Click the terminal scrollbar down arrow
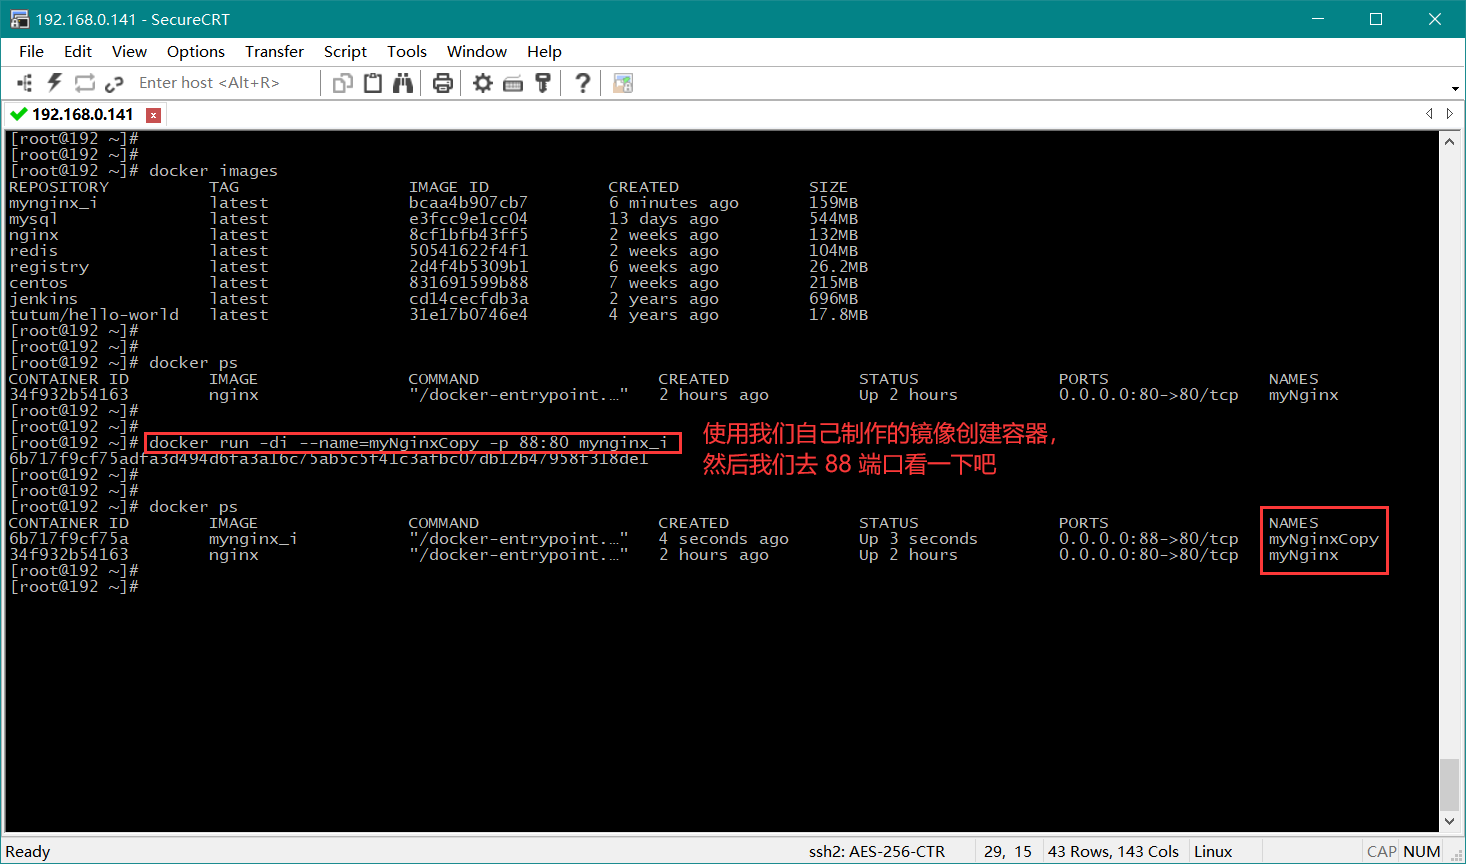The width and height of the screenshot is (1466, 864). (x=1450, y=821)
